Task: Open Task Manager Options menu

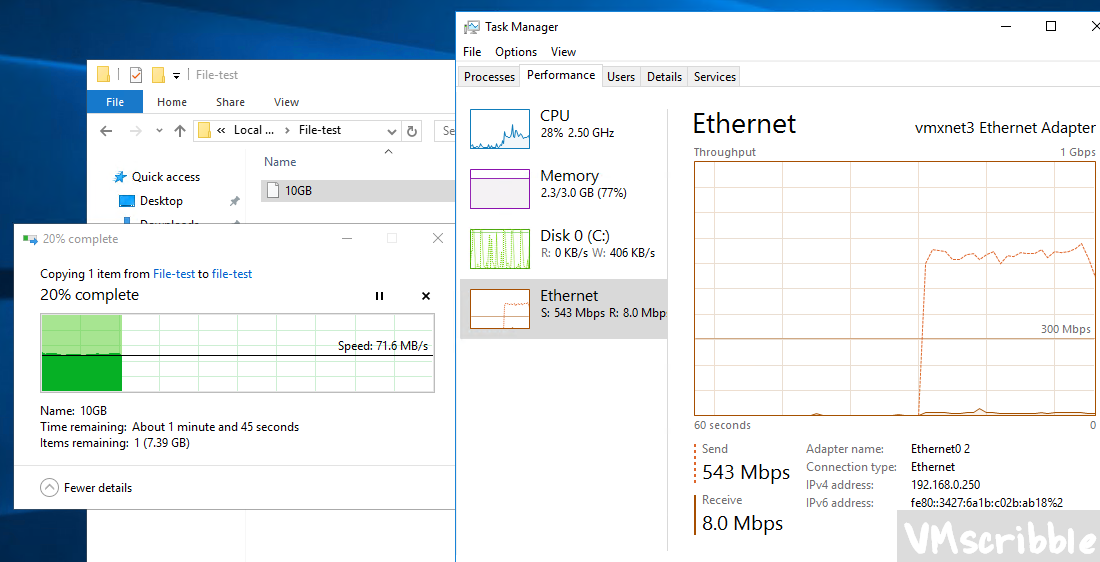Action: (516, 52)
